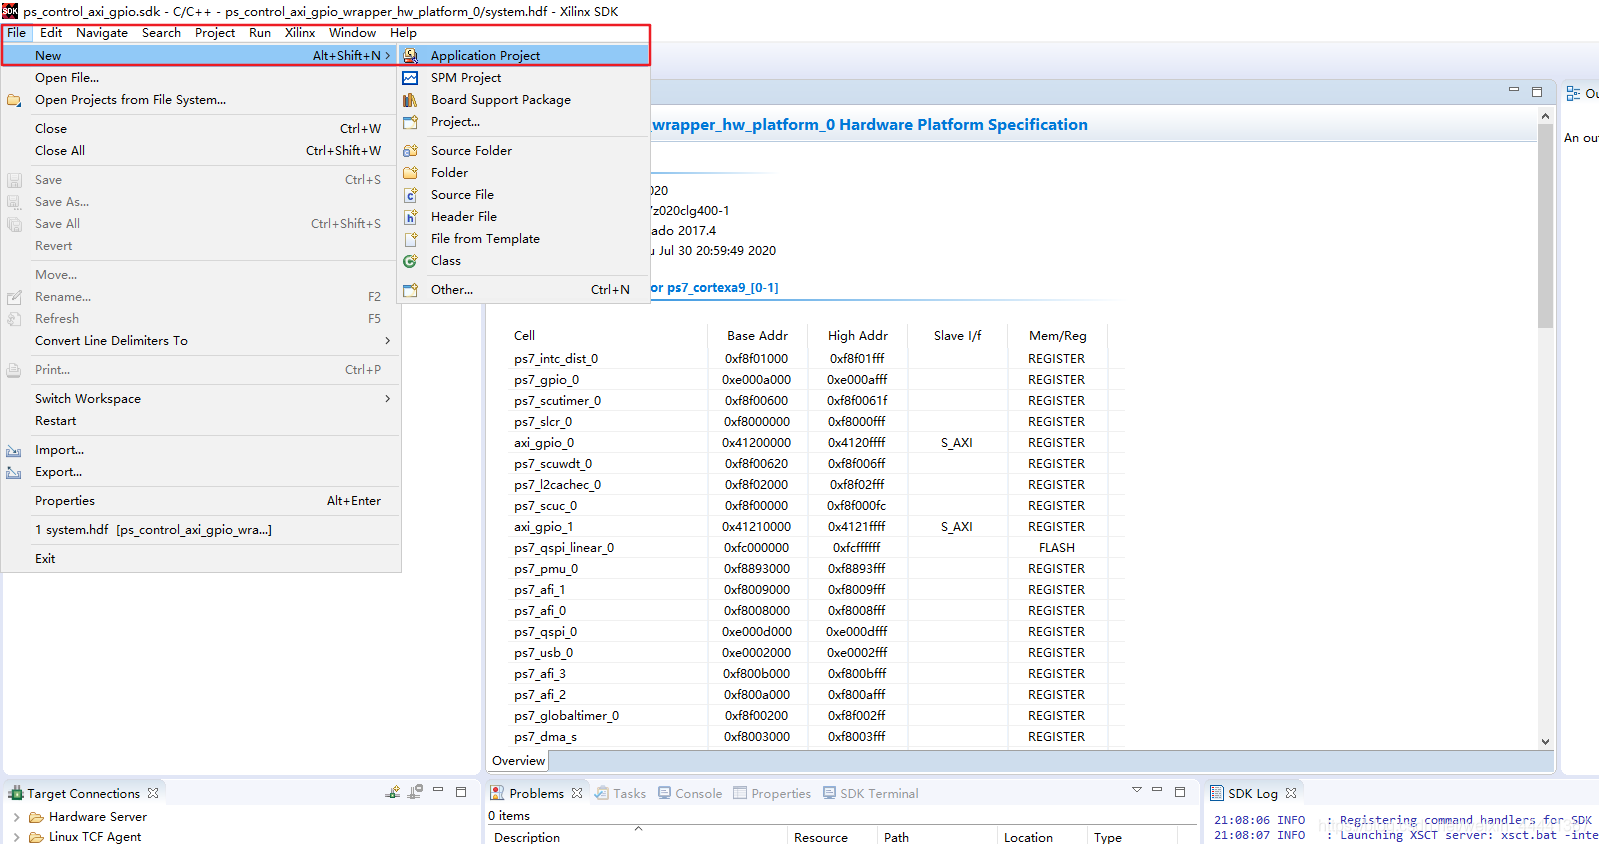1599x844 pixels.
Task: Maximize the Problems panel
Action: (1180, 791)
